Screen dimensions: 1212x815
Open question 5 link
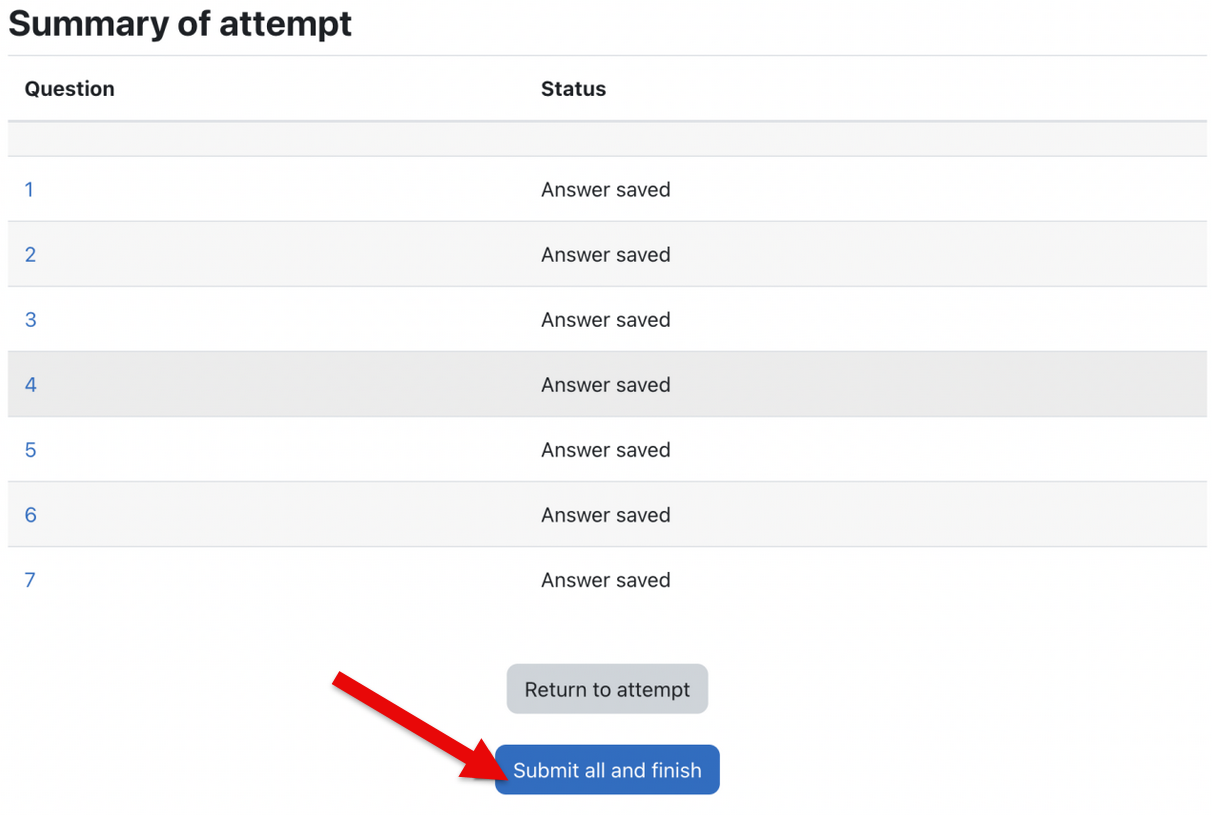[x=30, y=450]
